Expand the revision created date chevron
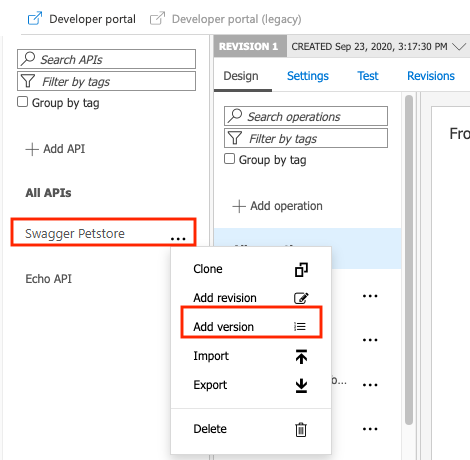 pyautogui.click(x=459, y=47)
